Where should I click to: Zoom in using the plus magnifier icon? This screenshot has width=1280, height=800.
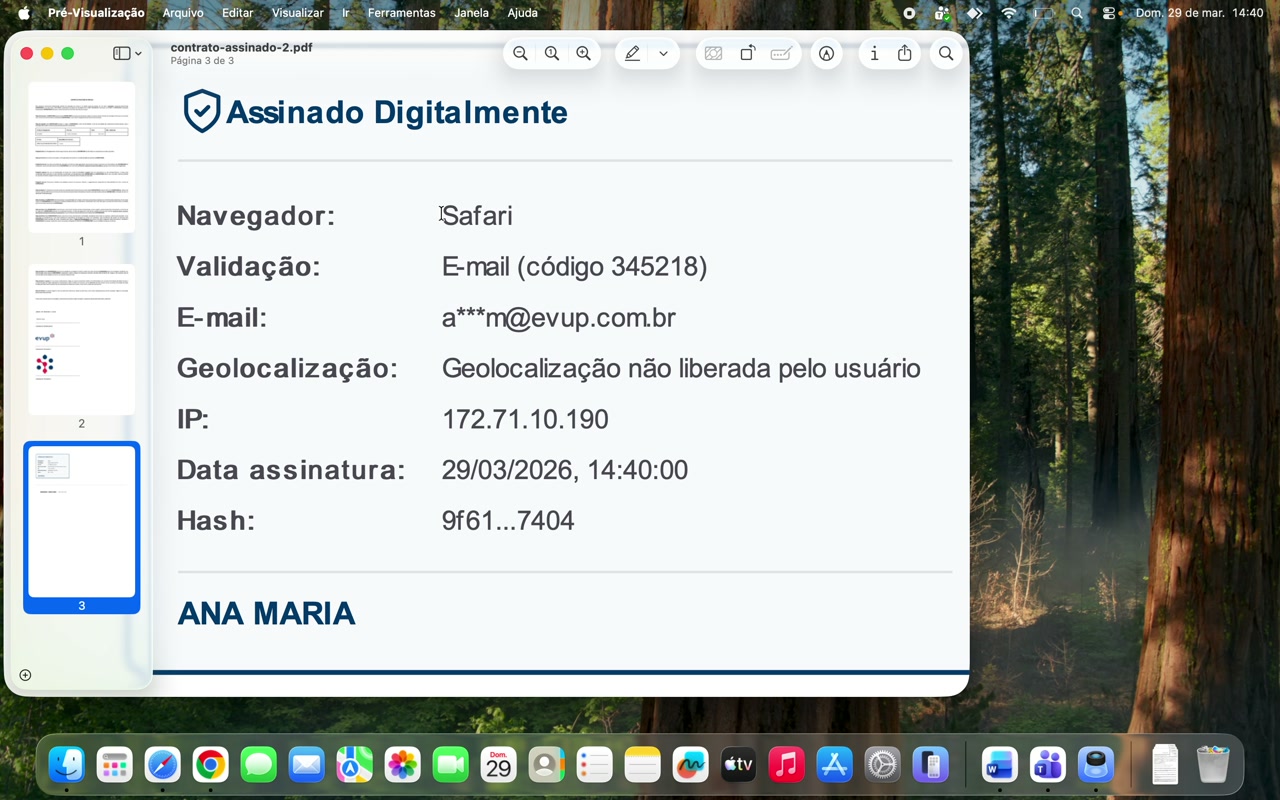click(x=584, y=54)
